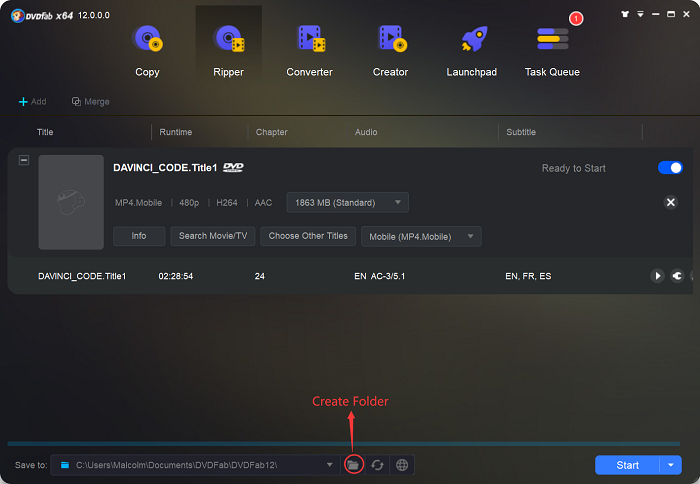Click the MP4.Mobile format label
The image size is (700, 484).
(138, 203)
